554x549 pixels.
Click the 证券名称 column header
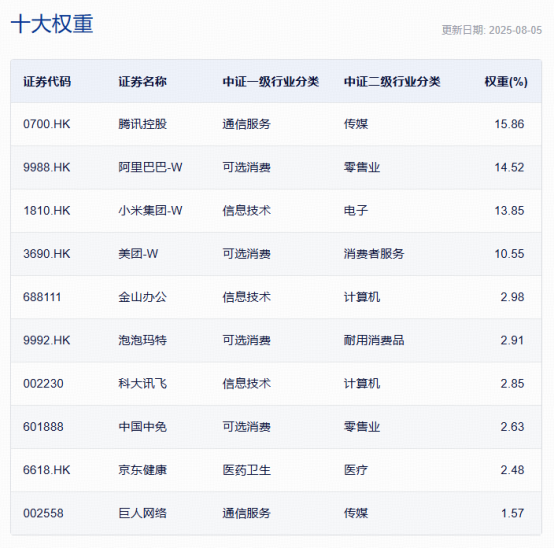pos(142,82)
